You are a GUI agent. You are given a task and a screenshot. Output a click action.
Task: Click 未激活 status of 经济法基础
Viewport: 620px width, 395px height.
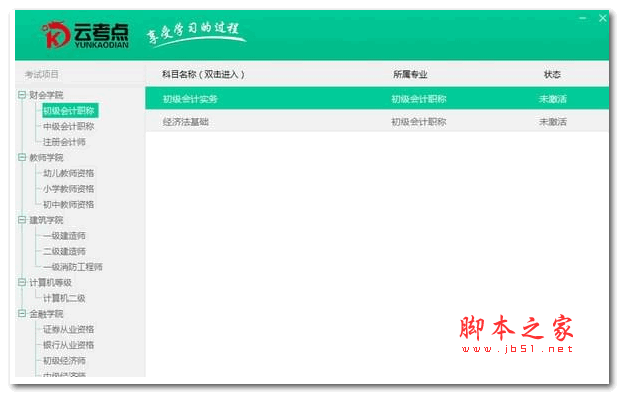tap(552, 122)
